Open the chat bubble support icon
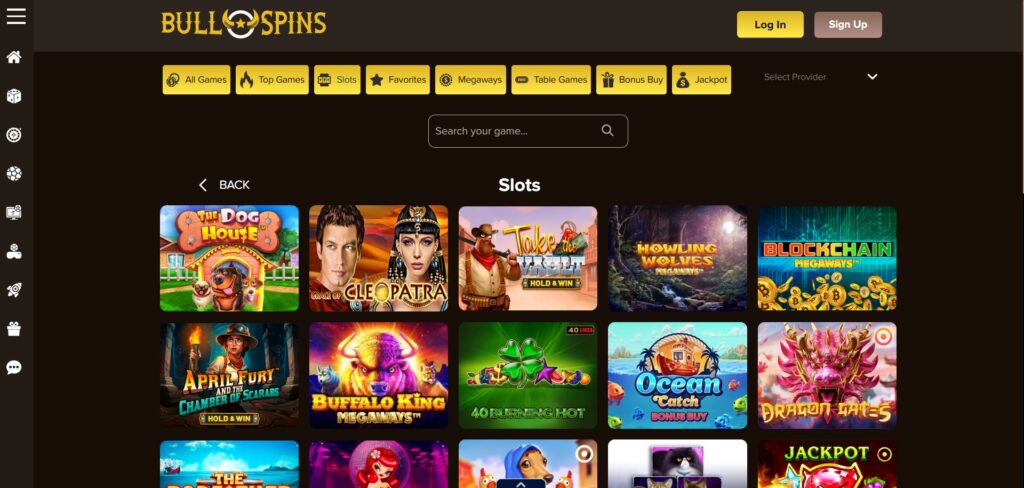The width and height of the screenshot is (1024, 488). (x=14, y=368)
